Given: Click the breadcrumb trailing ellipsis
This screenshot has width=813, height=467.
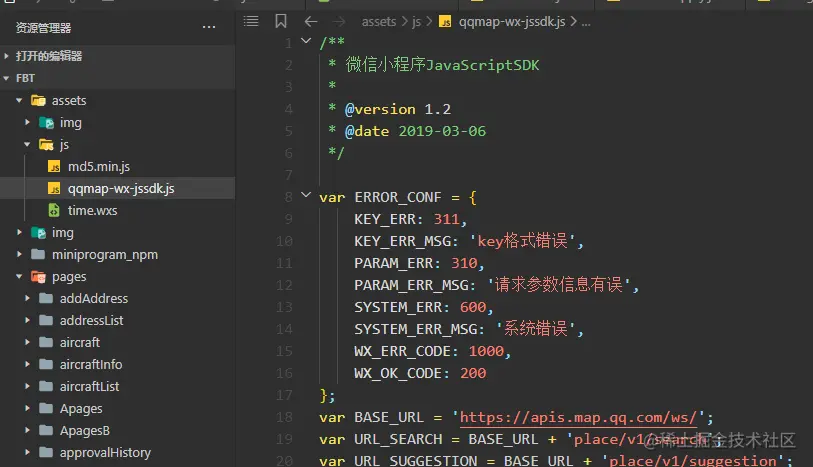Looking at the screenshot, I should (586, 23).
